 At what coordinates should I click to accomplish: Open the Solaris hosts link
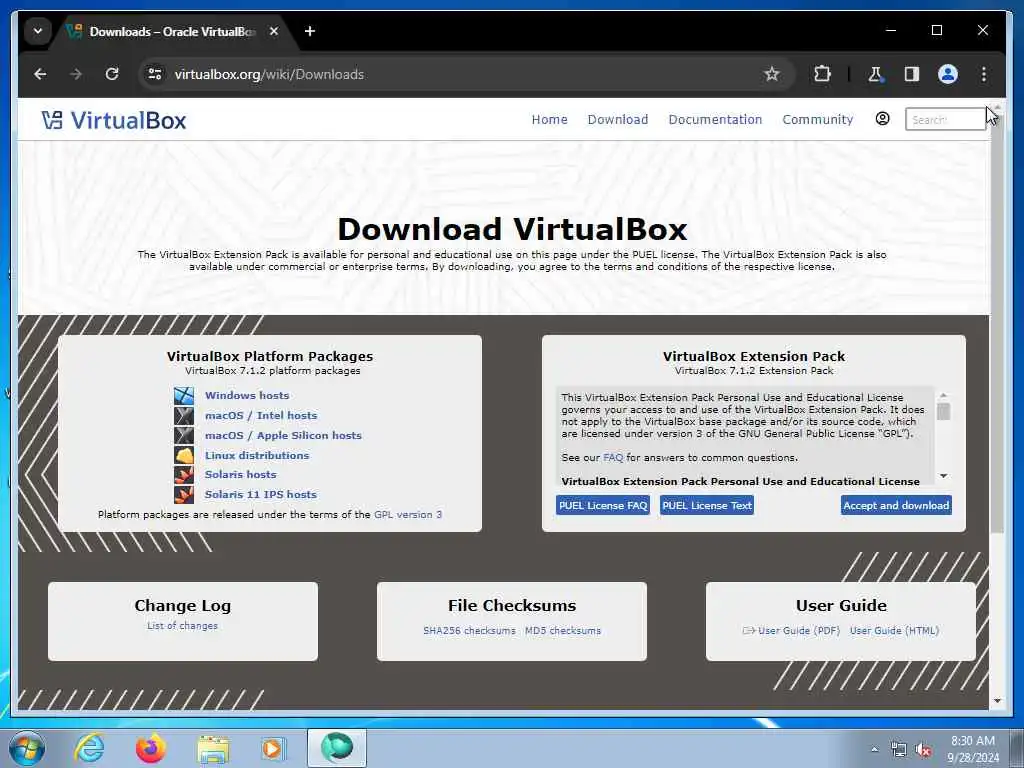point(240,475)
